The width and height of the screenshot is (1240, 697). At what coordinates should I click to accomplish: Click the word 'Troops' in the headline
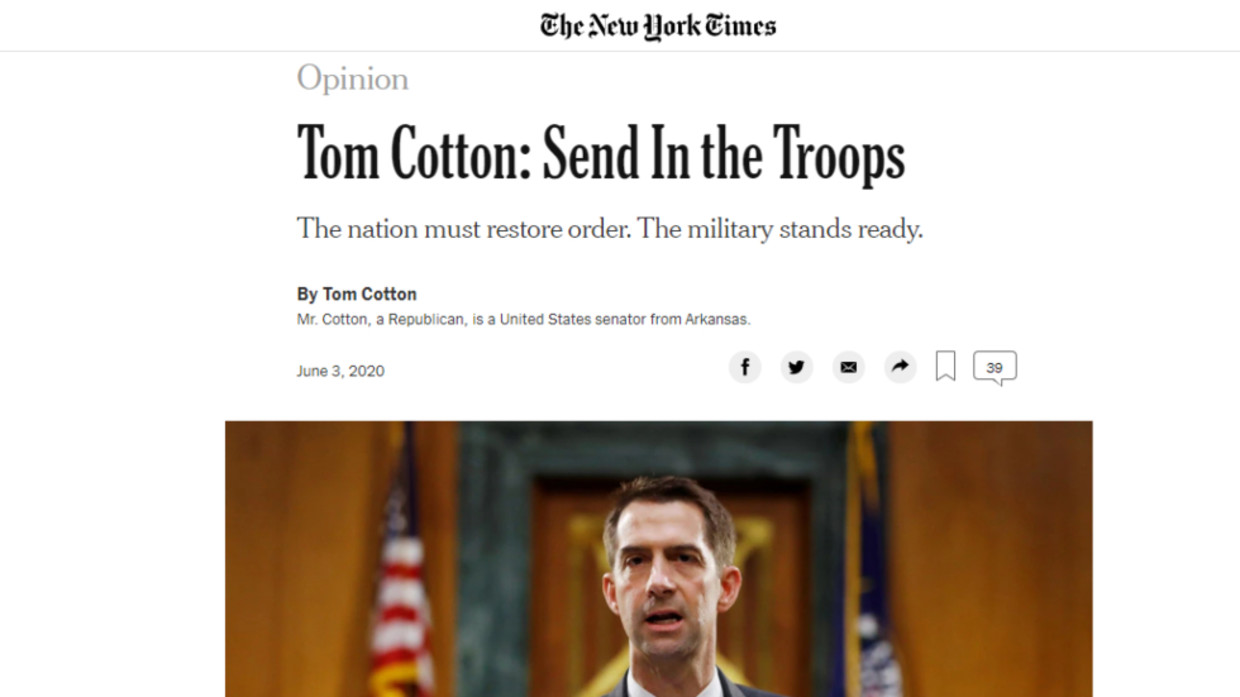click(839, 154)
